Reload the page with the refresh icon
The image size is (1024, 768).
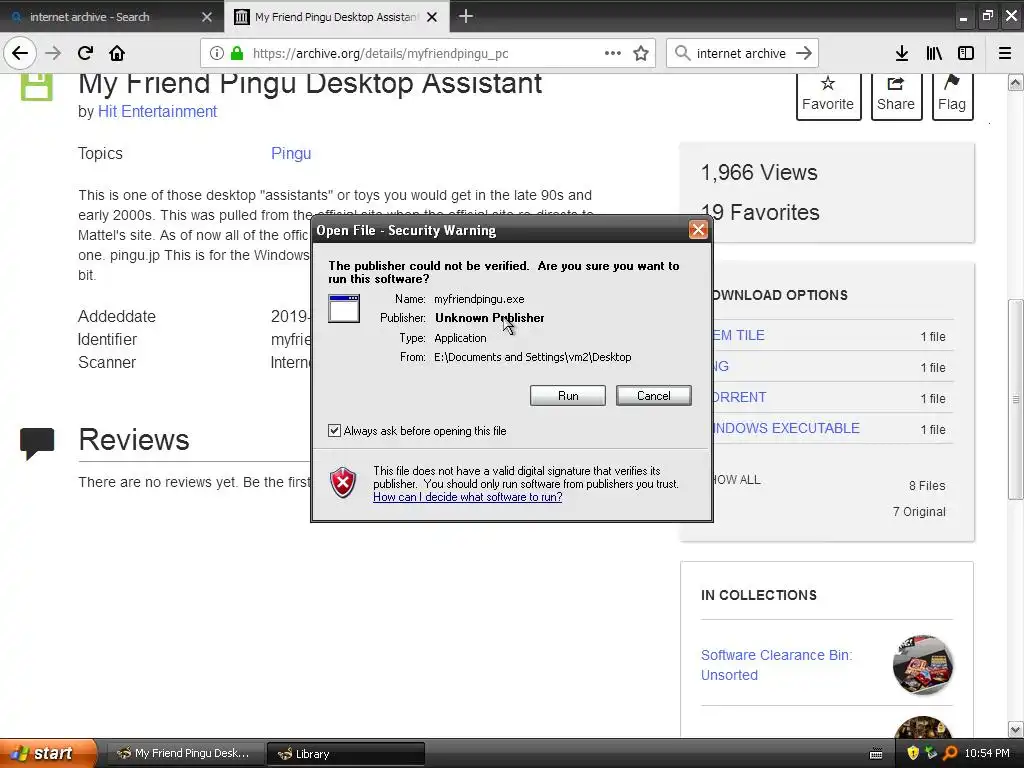(85, 53)
